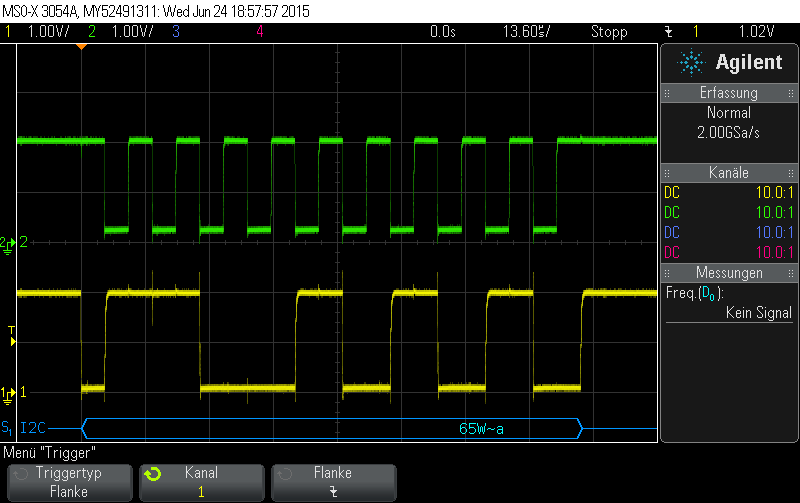Toggle channel 3 in the header bar
The width and height of the screenshot is (800, 503).
pos(176,32)
